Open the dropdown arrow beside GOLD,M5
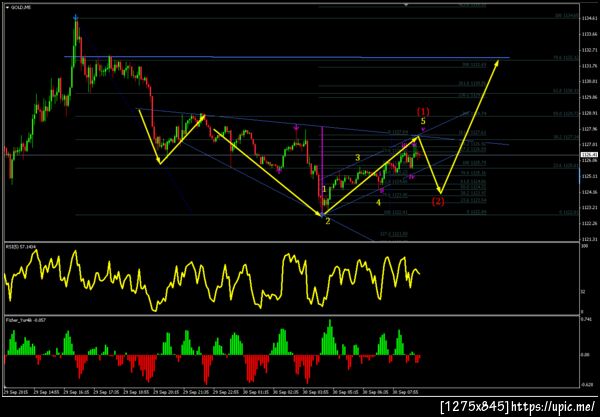This screenshot has width=600, height=417. 7,7
